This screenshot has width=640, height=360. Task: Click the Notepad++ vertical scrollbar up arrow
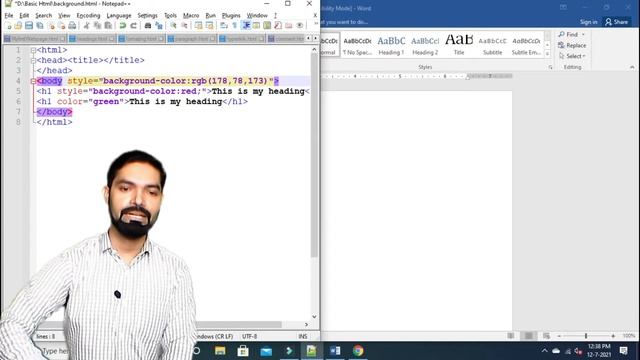coord(314,49)
